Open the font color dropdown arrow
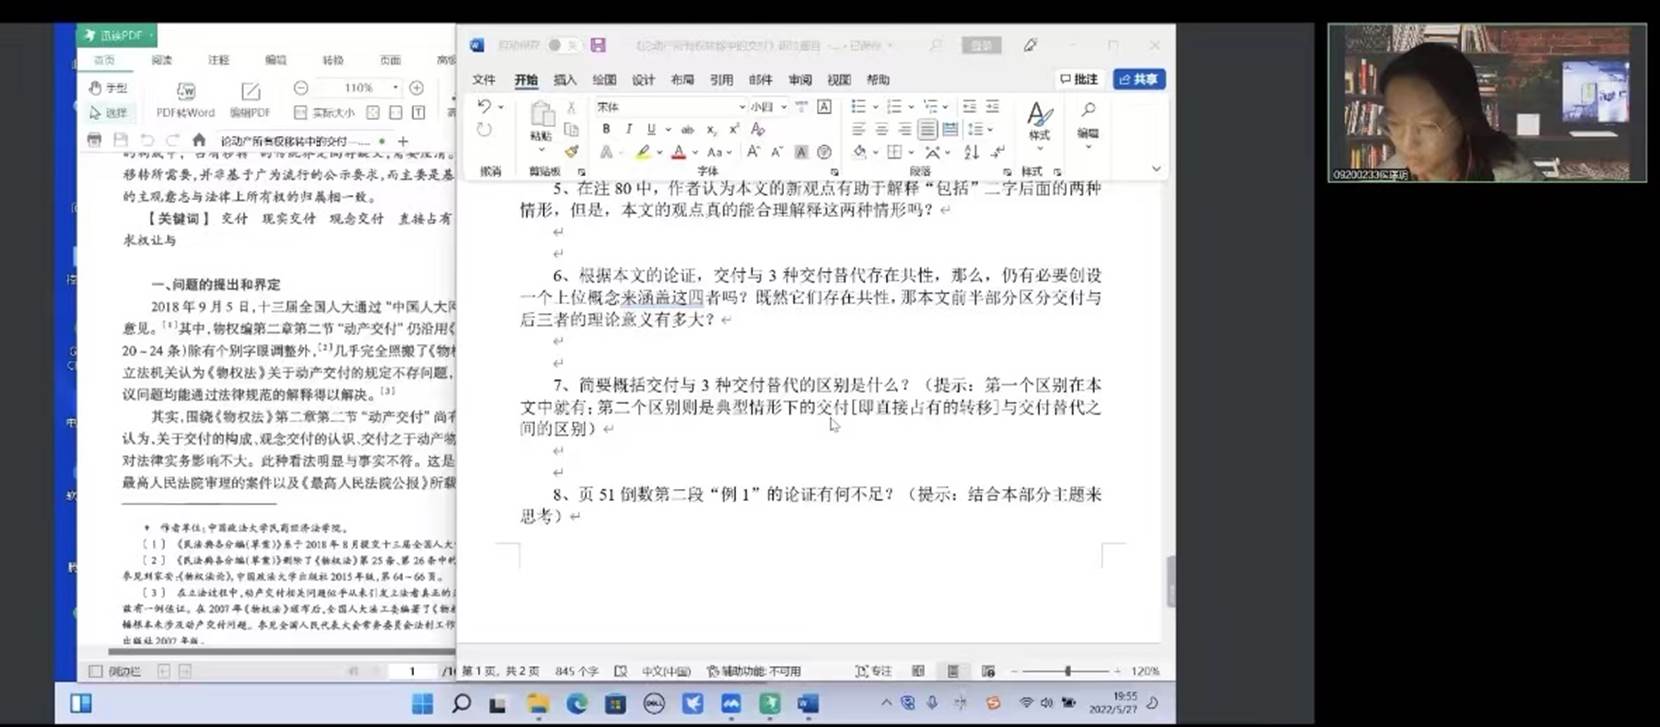Image resolution: width=1660 pixels, height=727 pixels. click(x=693, y=153)
